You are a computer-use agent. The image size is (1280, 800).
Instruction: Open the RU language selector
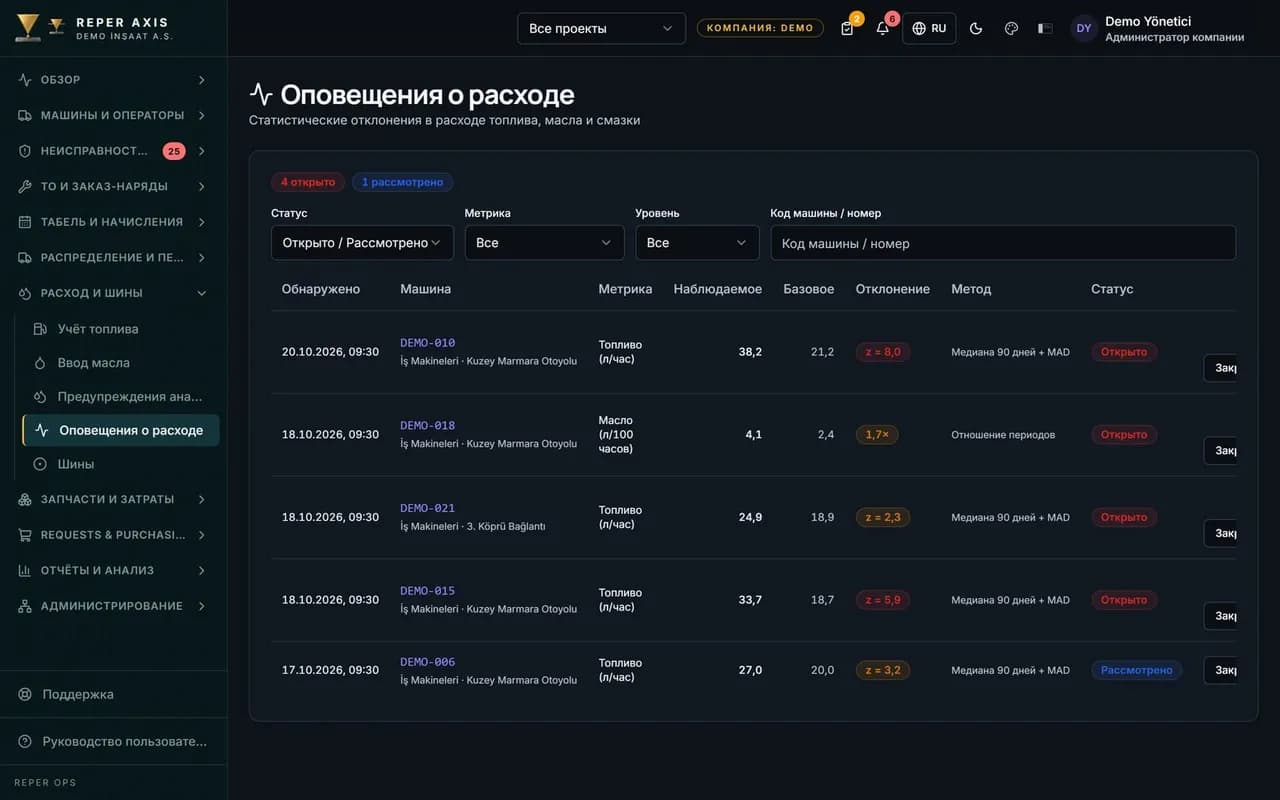pos(929,28)
